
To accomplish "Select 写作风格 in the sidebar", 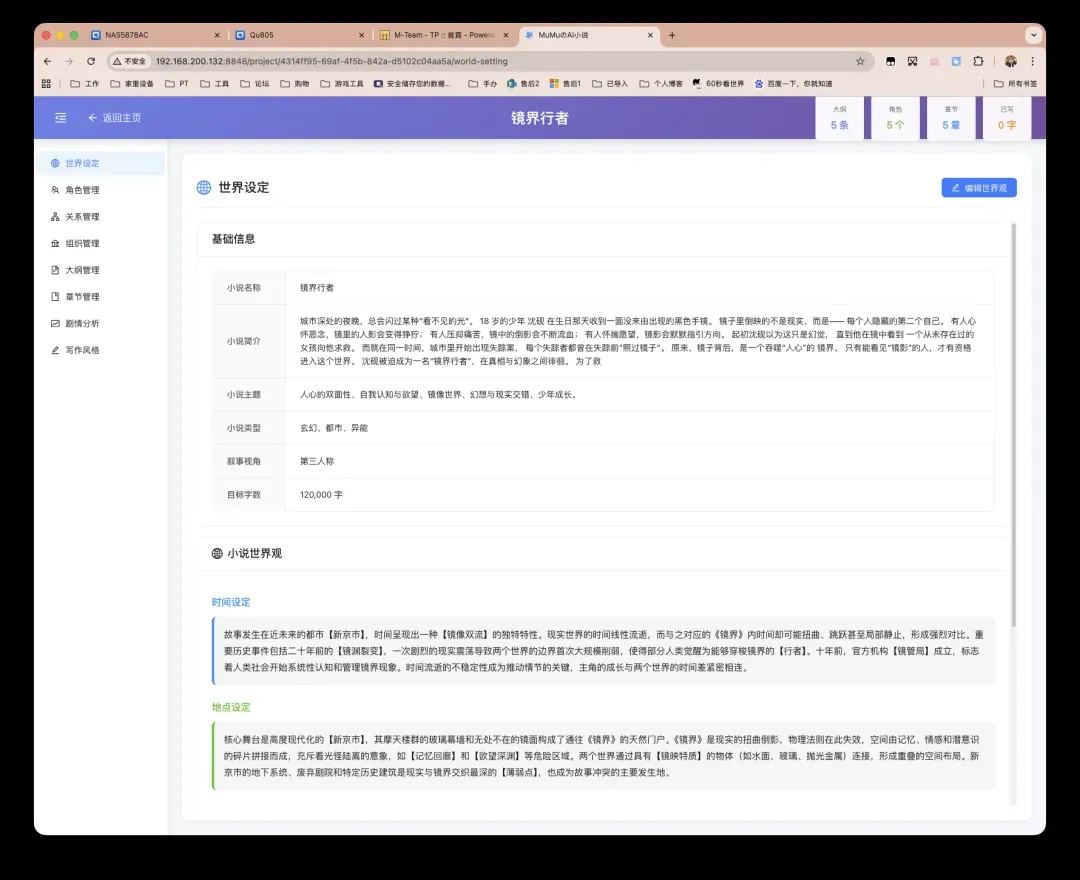I will coord(82,351).
